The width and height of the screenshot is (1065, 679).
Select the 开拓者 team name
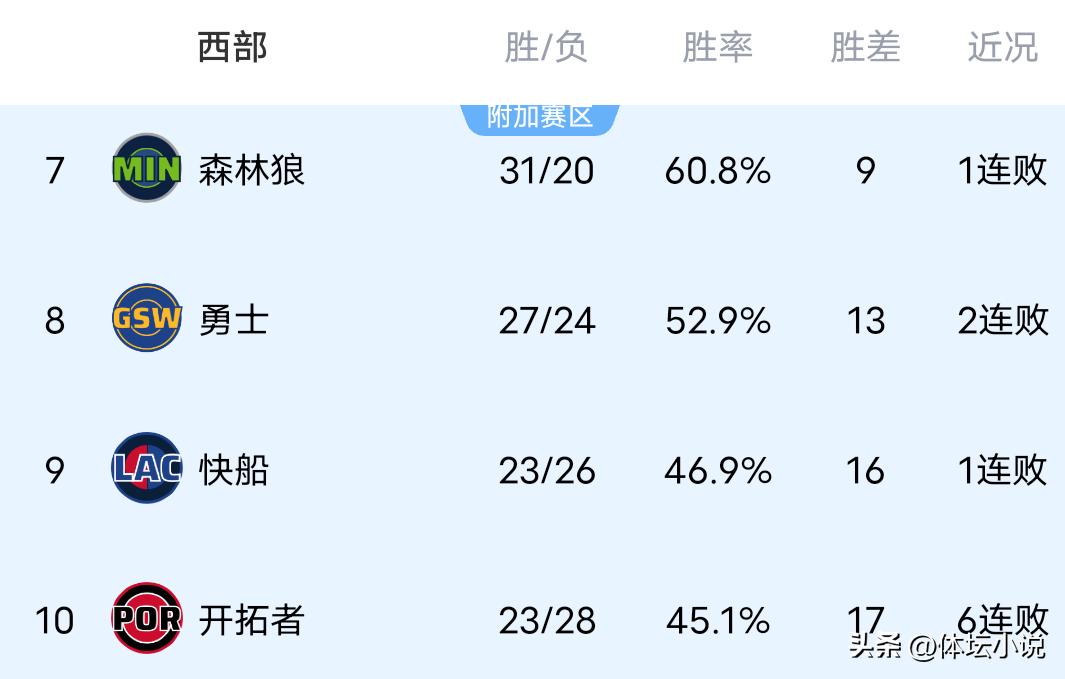[251, 620]
